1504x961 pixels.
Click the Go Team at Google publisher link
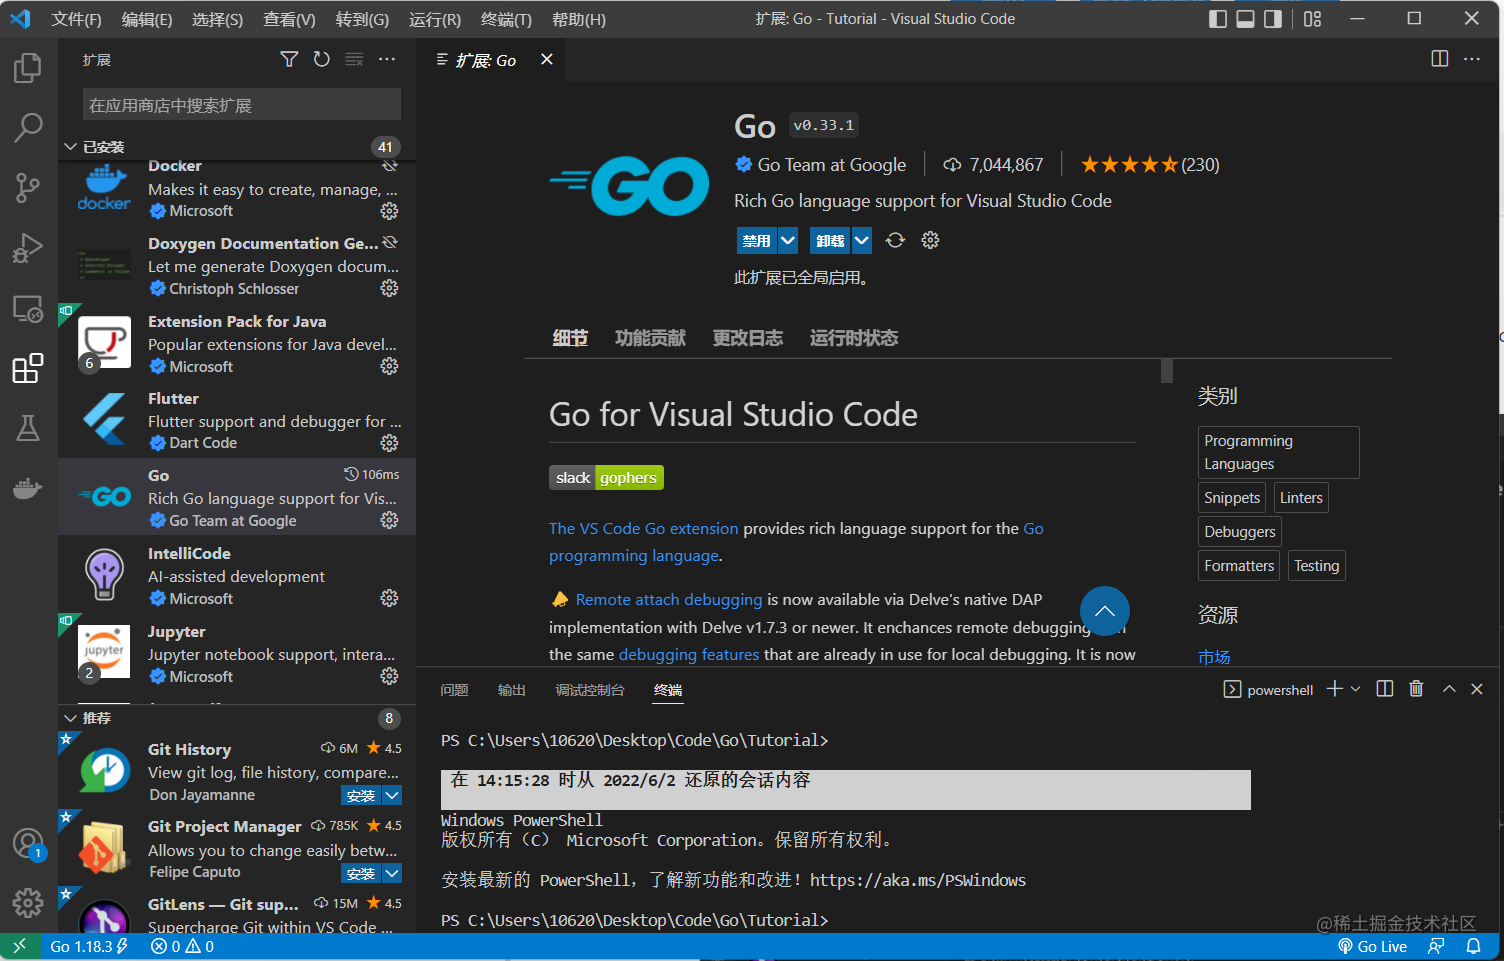pos(832,165)
